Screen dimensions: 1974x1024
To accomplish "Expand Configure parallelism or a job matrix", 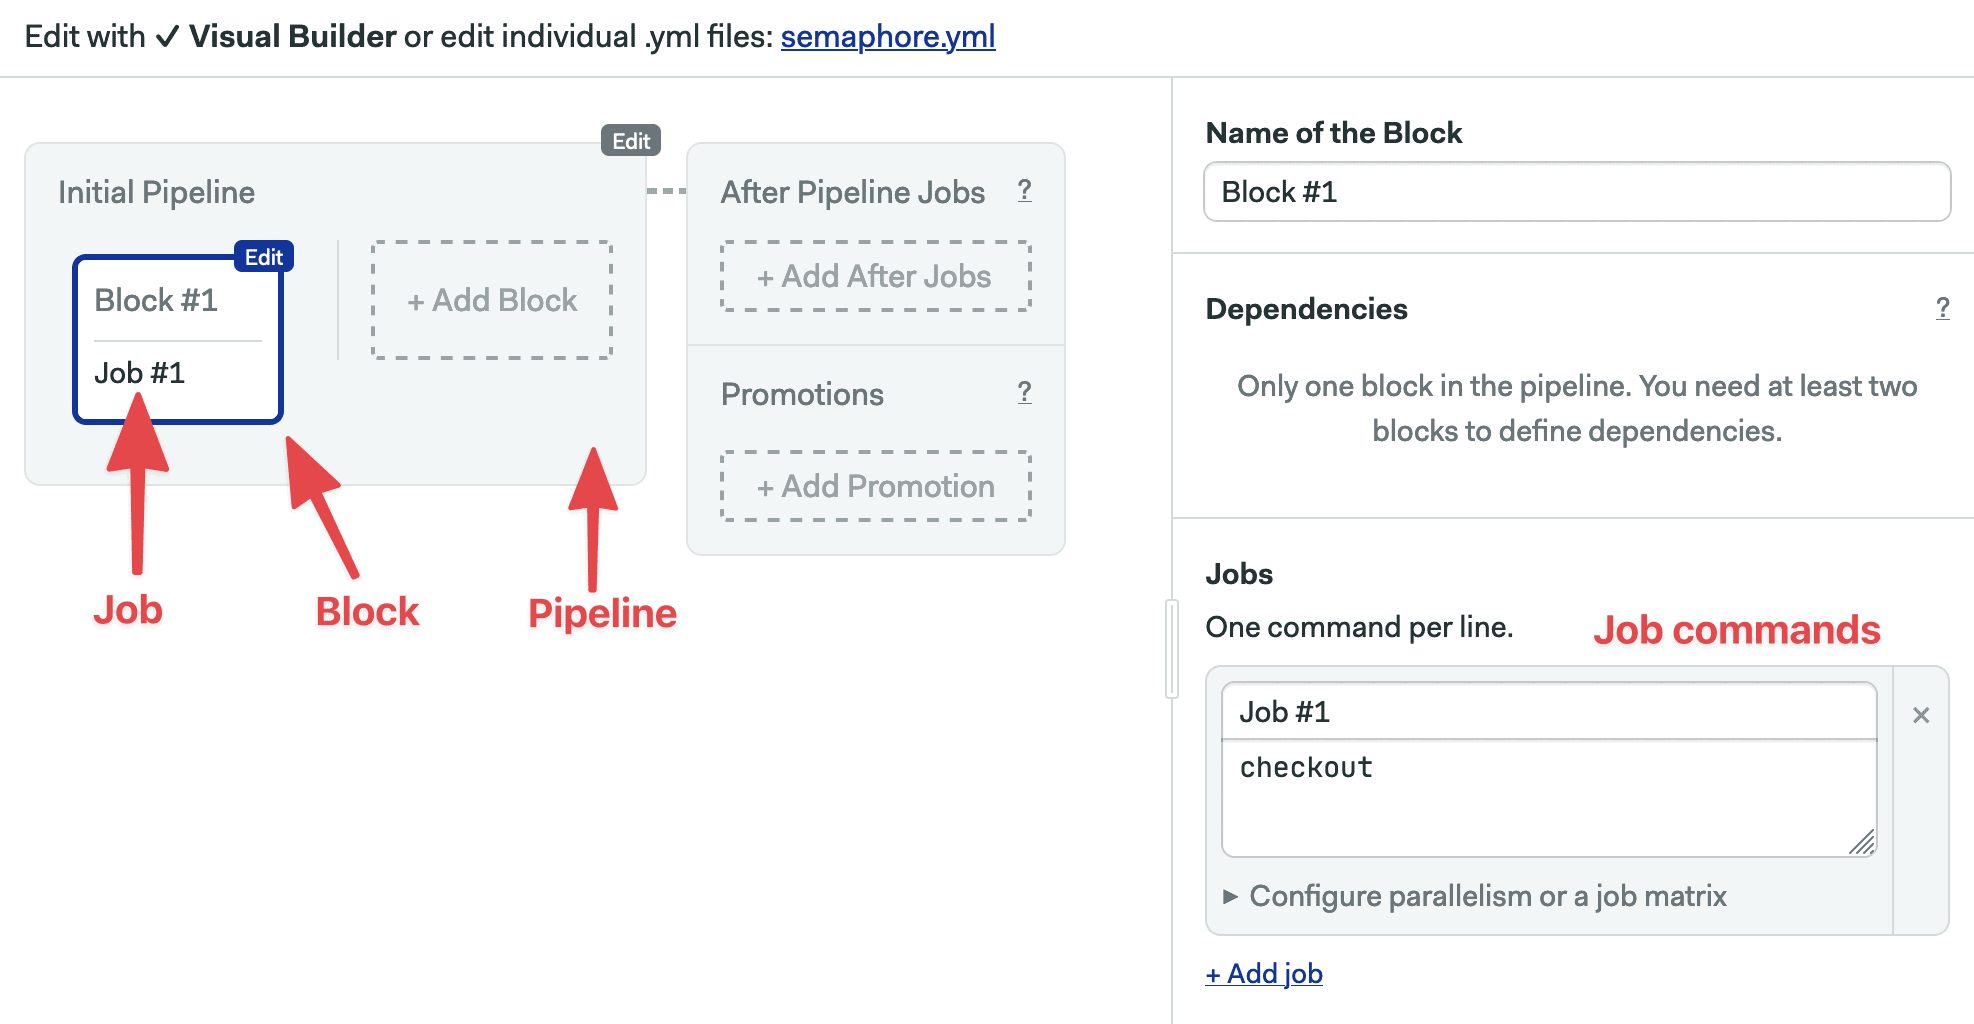I will tap(1487, 896).
